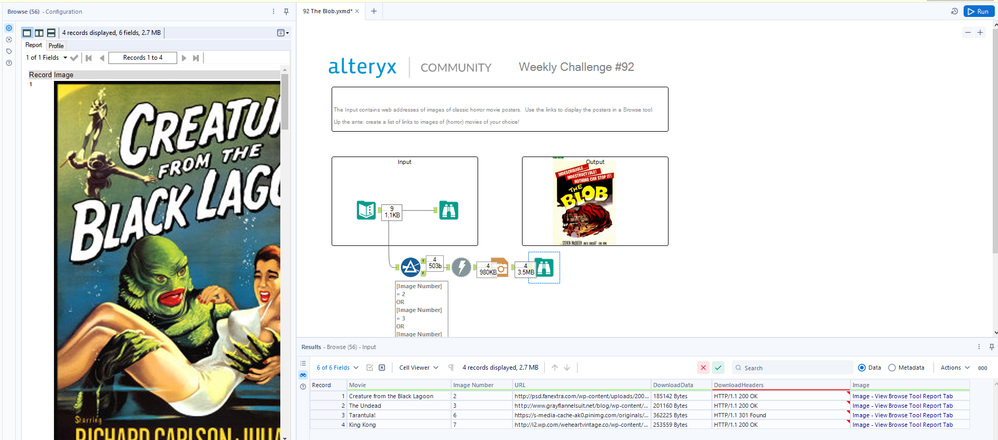Focus the Results Search field
The image size is (998, 440).
(792, 367)
